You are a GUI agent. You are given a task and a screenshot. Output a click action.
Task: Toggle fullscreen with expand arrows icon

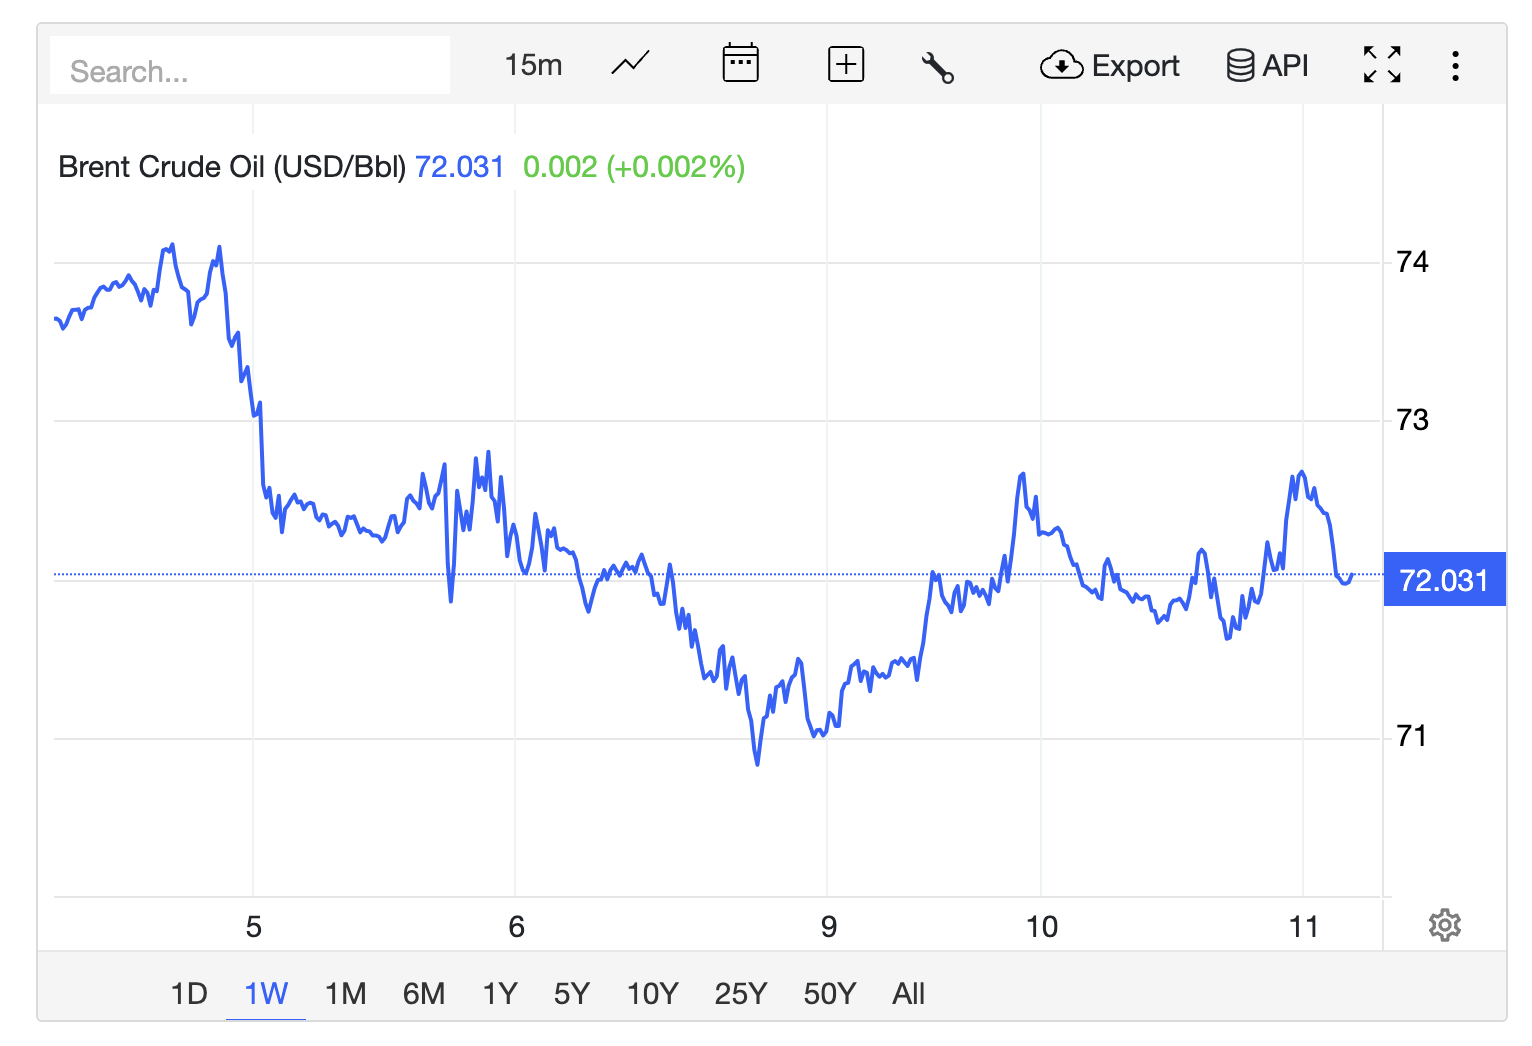(x=1382, y=65)
